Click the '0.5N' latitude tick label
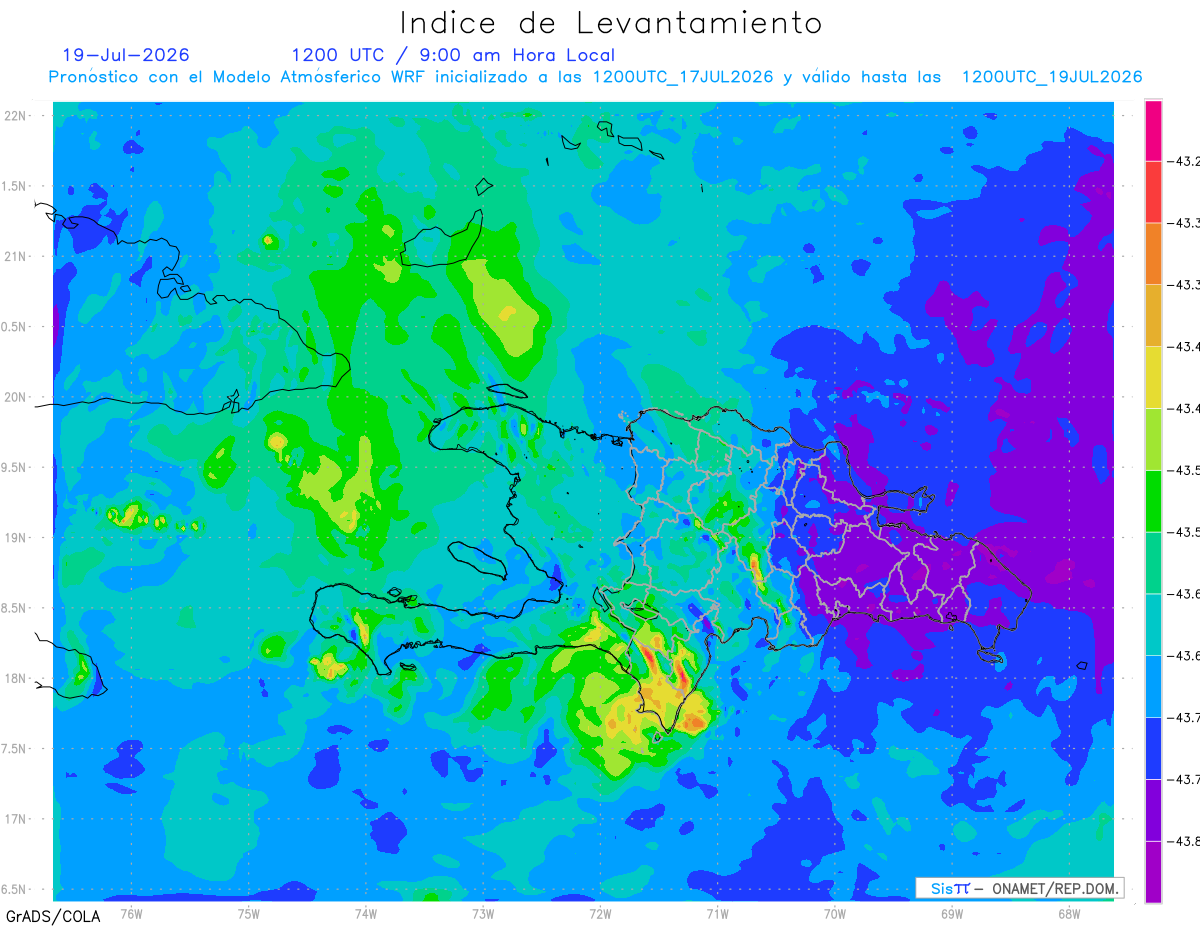The width and height of the screenshot is (1200, 927). pos(15,326)
